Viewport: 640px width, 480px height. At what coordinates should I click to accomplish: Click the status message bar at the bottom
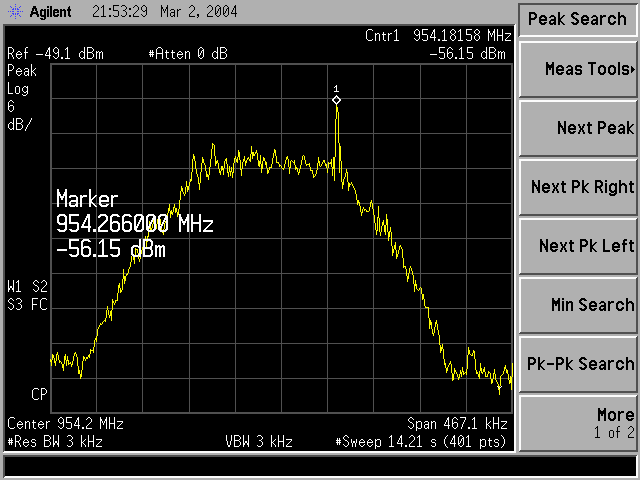[320, 466]
